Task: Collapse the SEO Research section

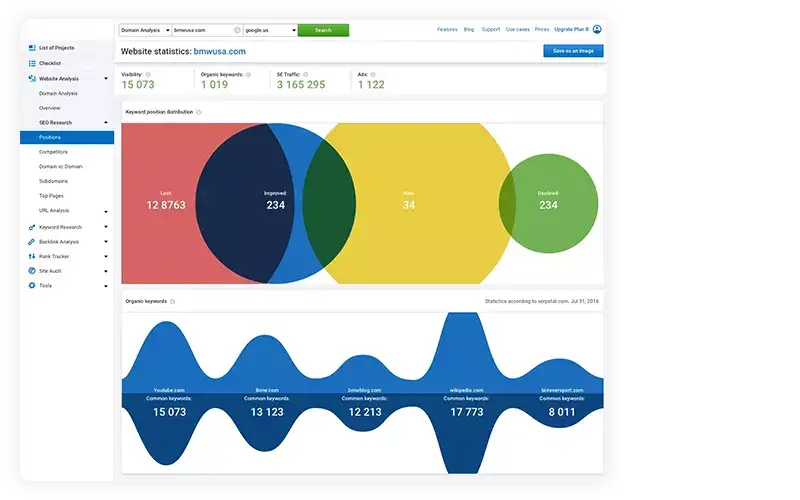Action: click(x=106, y=122)
